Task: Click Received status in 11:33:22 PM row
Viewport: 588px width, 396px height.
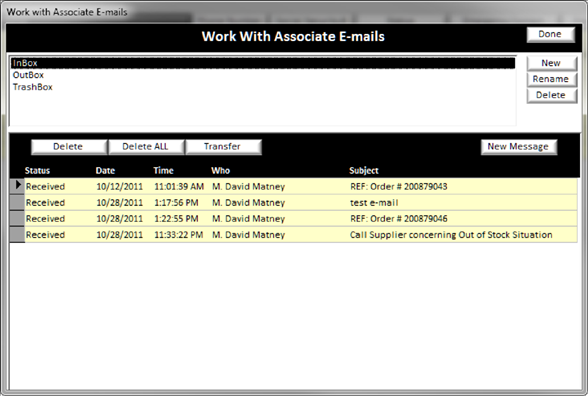Action: [45, 235]
